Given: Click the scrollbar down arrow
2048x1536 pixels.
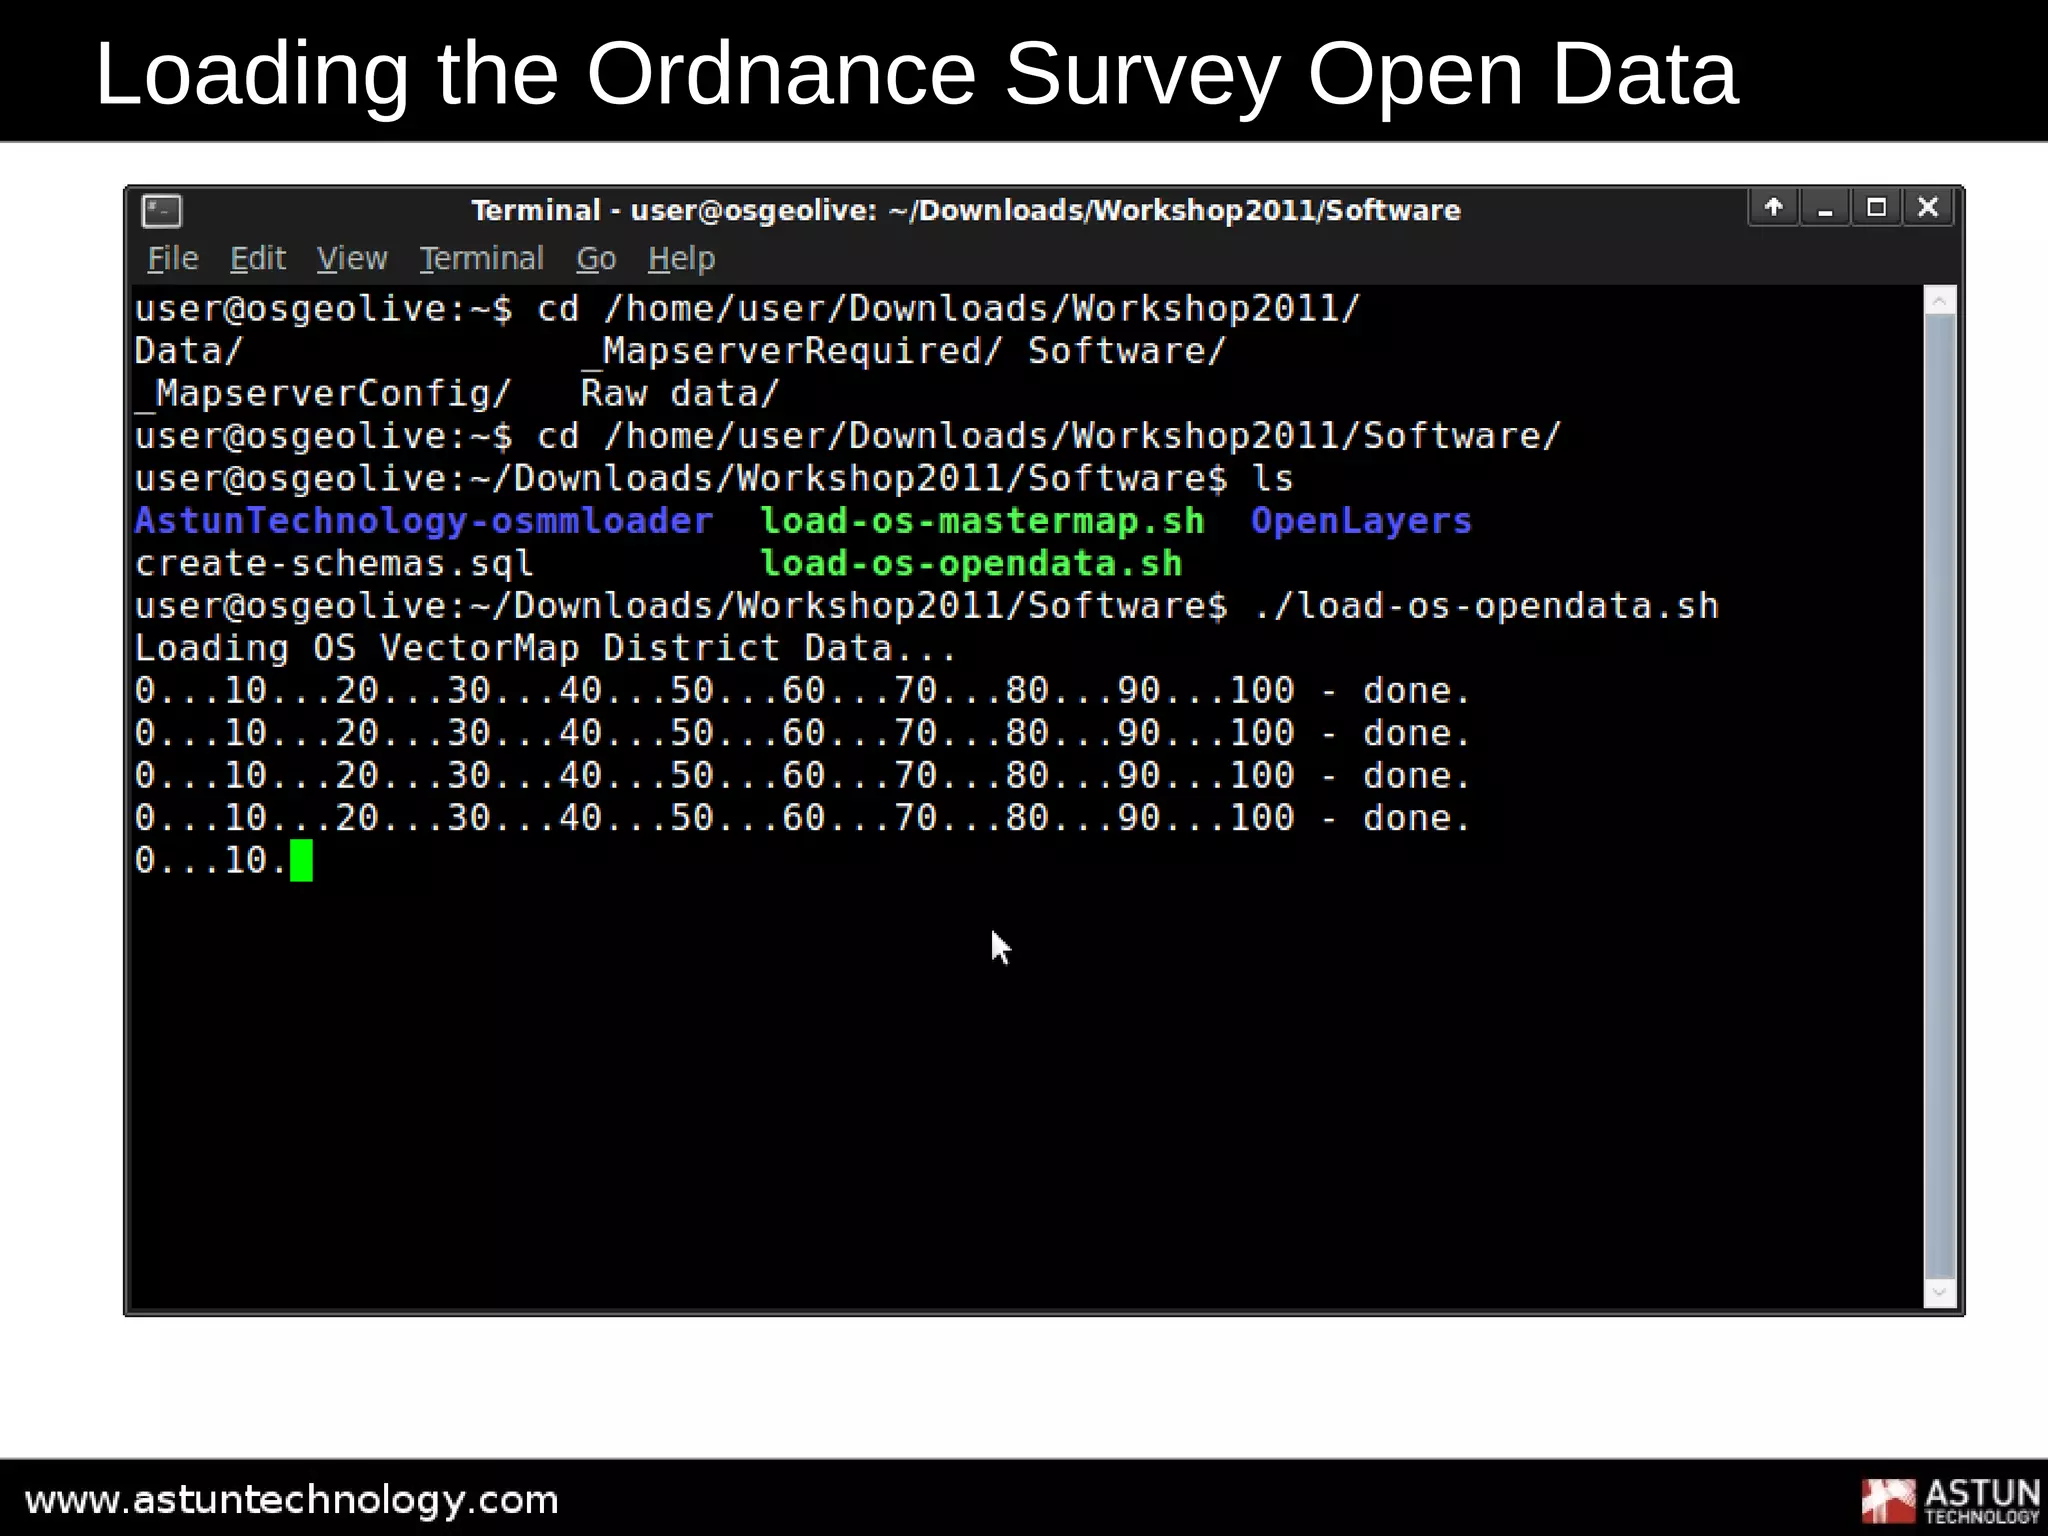Looking at the screenshot, I should 1940,1292.
